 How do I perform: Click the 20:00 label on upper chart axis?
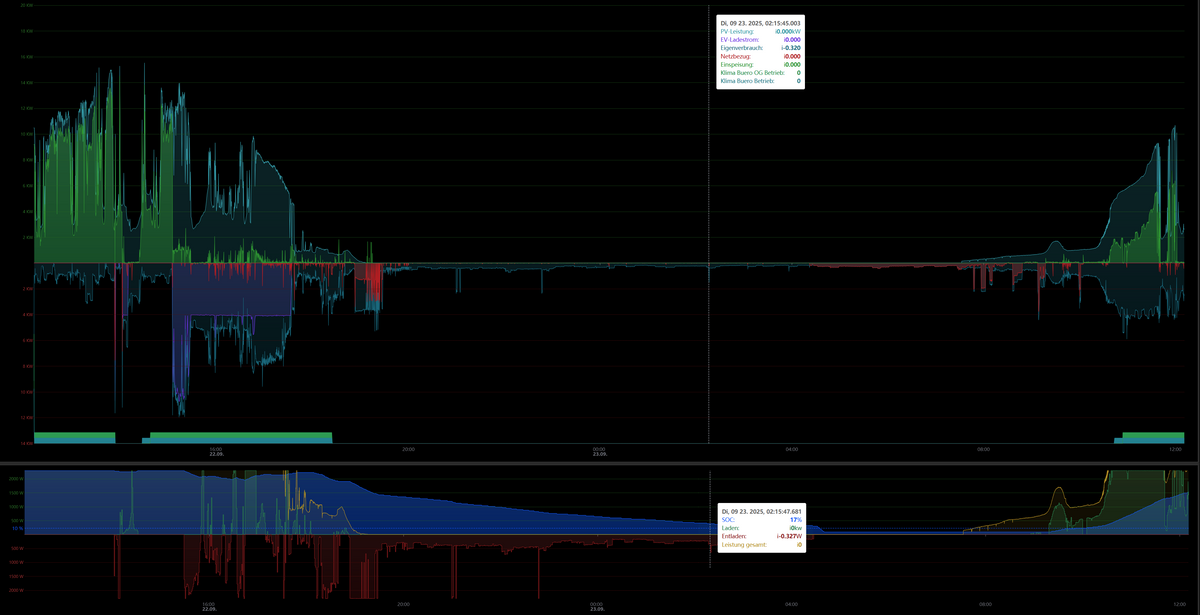point(407,450)
